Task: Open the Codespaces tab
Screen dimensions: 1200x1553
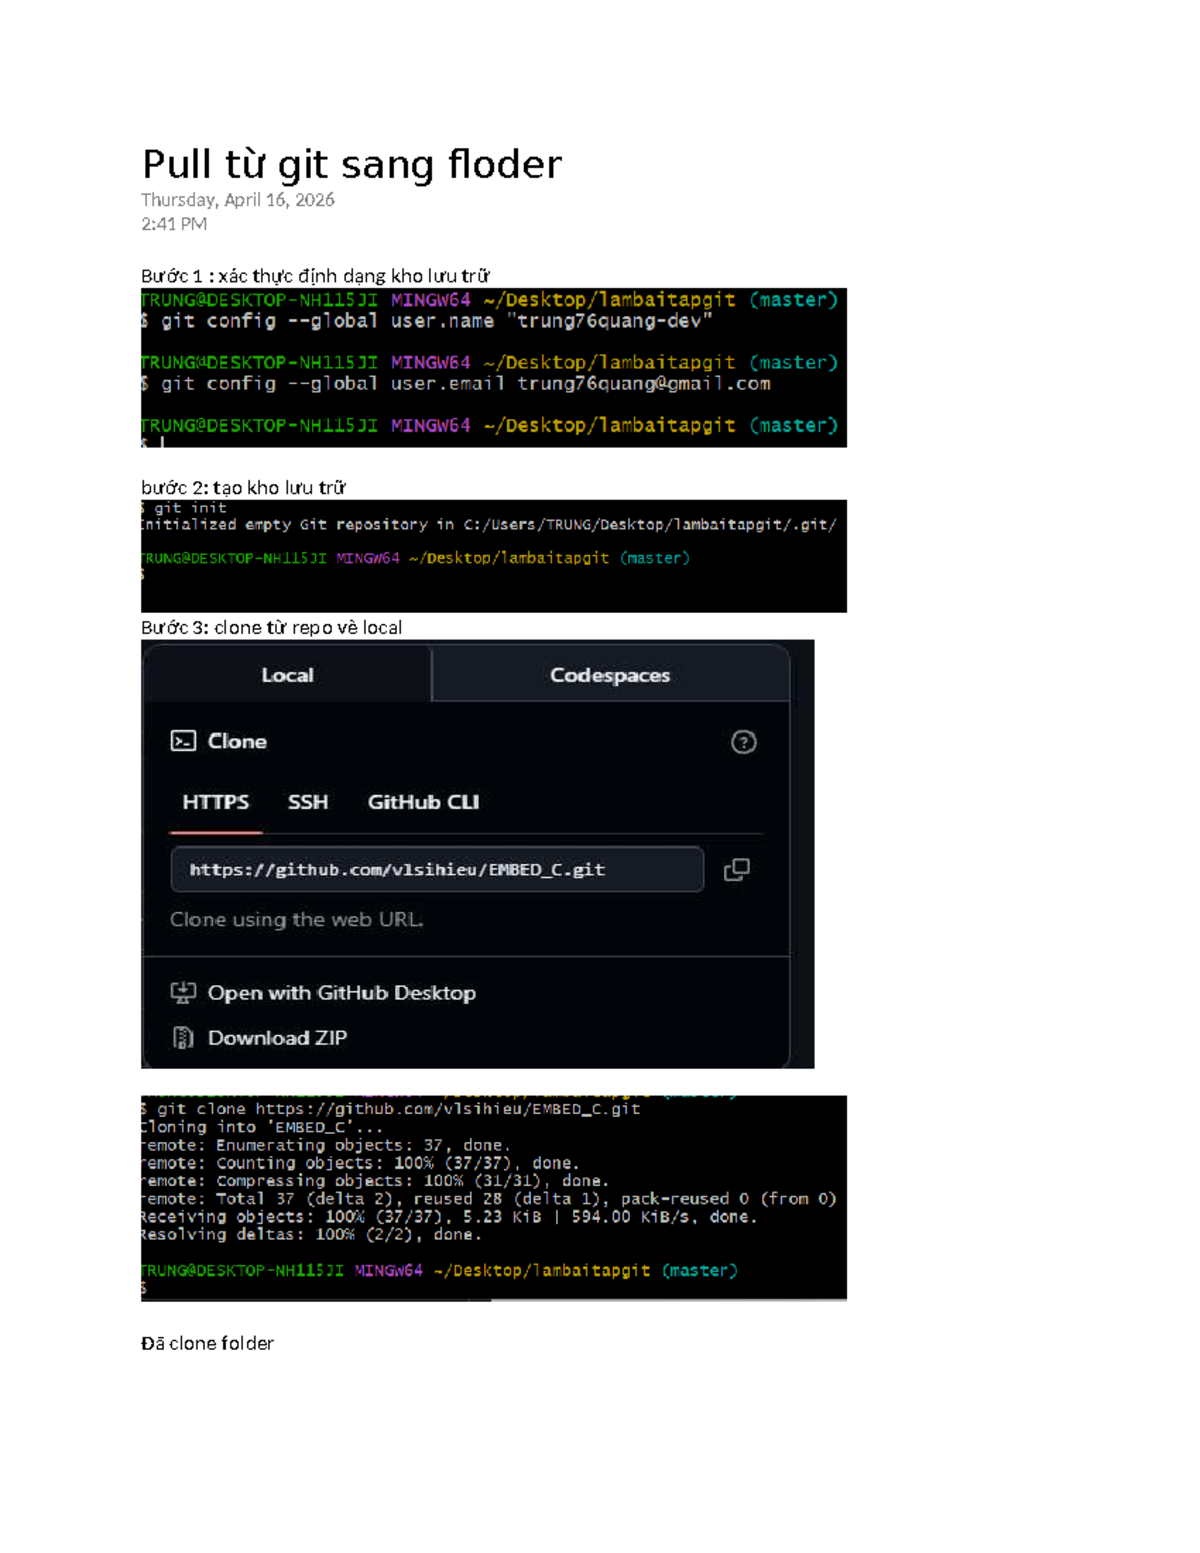Action: click(x=609, y=675)
